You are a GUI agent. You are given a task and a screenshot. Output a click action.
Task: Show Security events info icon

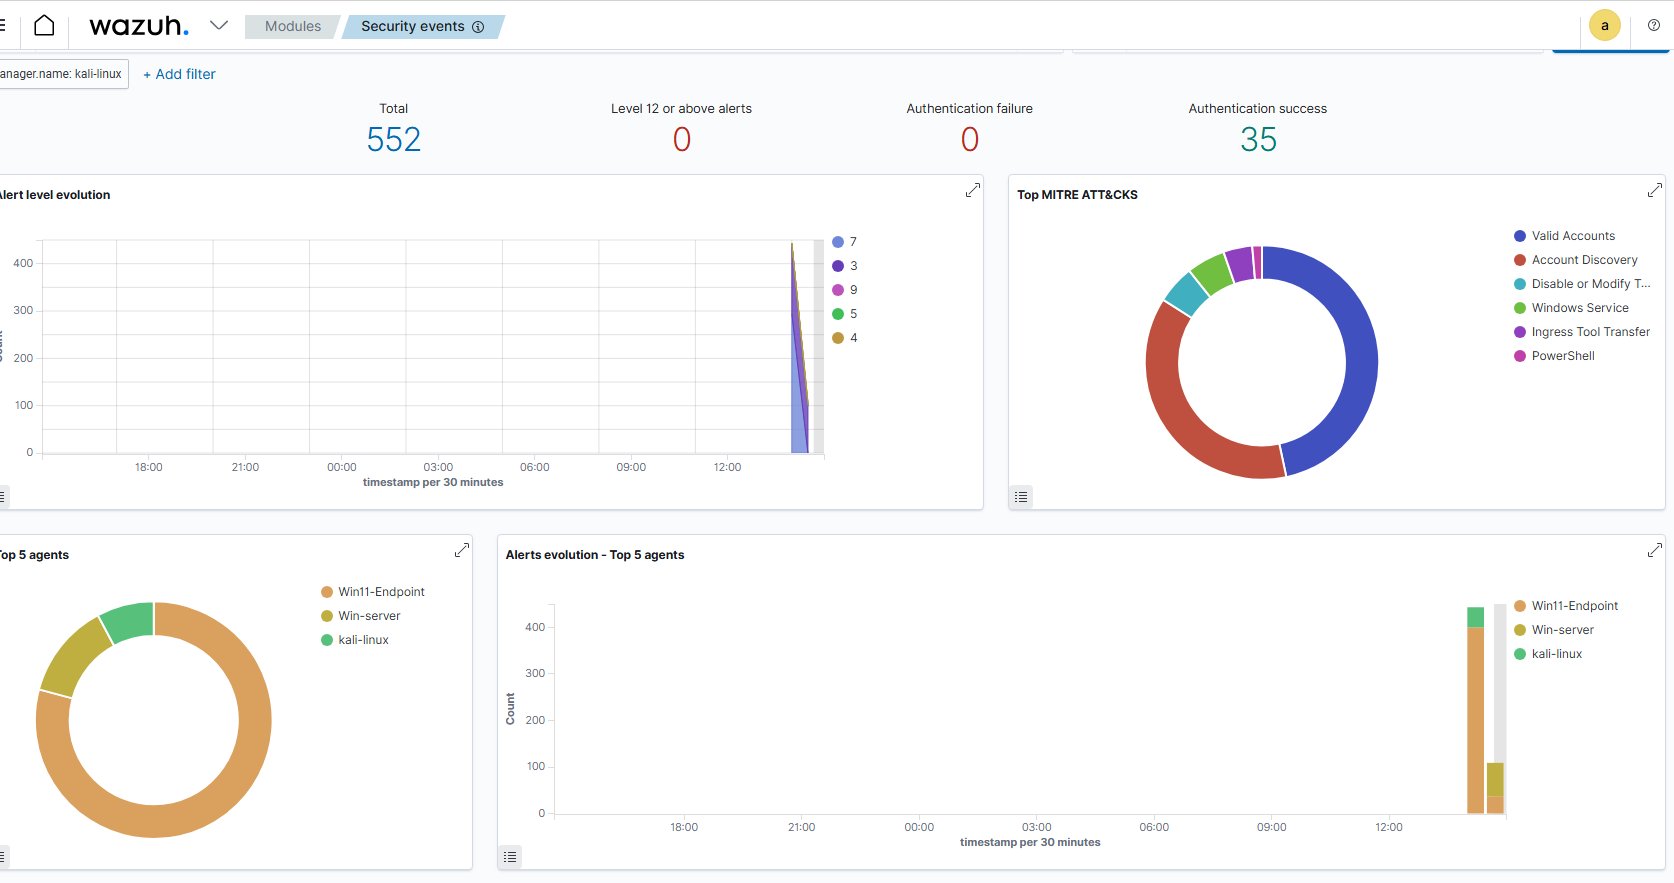(x=478, y=27)
